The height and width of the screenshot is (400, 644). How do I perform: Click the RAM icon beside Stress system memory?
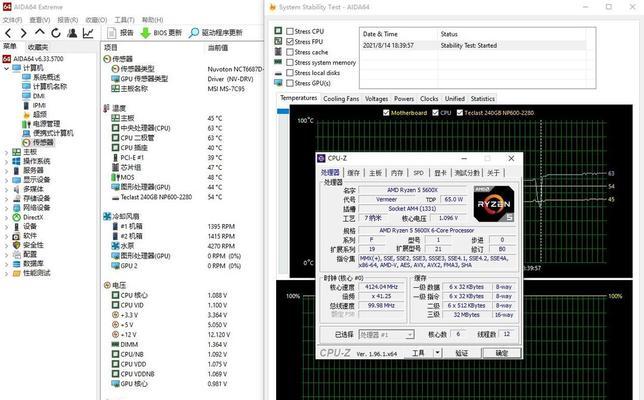tap(278, 62)
